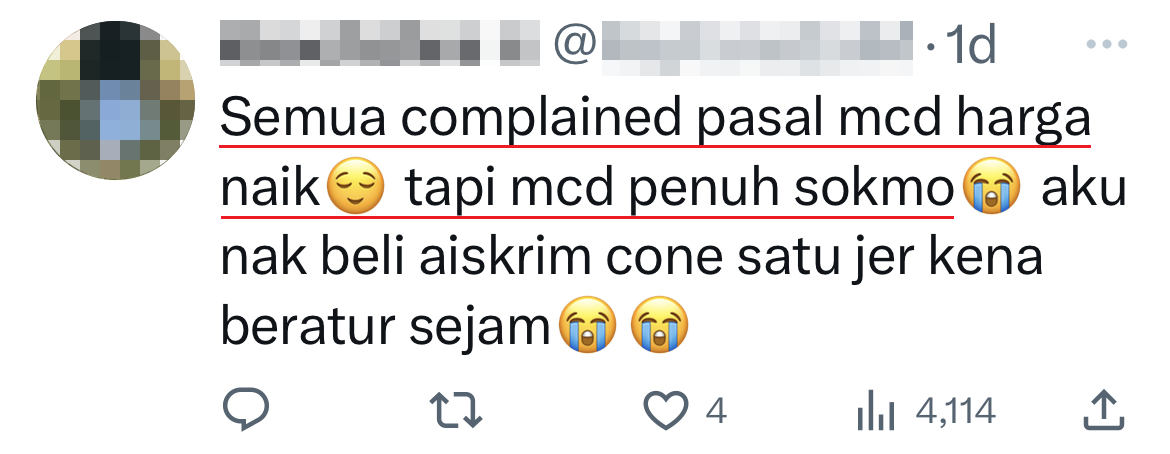The width and height of the screenshot is (1170, 454).
Task: Open the three-dot more options menu
Action: tap(1107, 45)
